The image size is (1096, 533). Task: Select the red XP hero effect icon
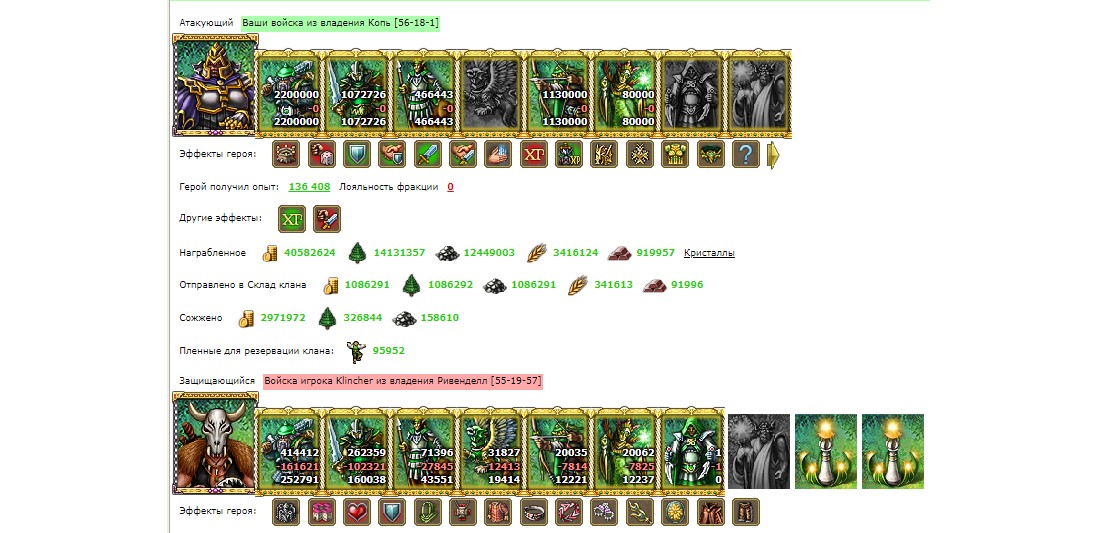click(x=534, y=154)
